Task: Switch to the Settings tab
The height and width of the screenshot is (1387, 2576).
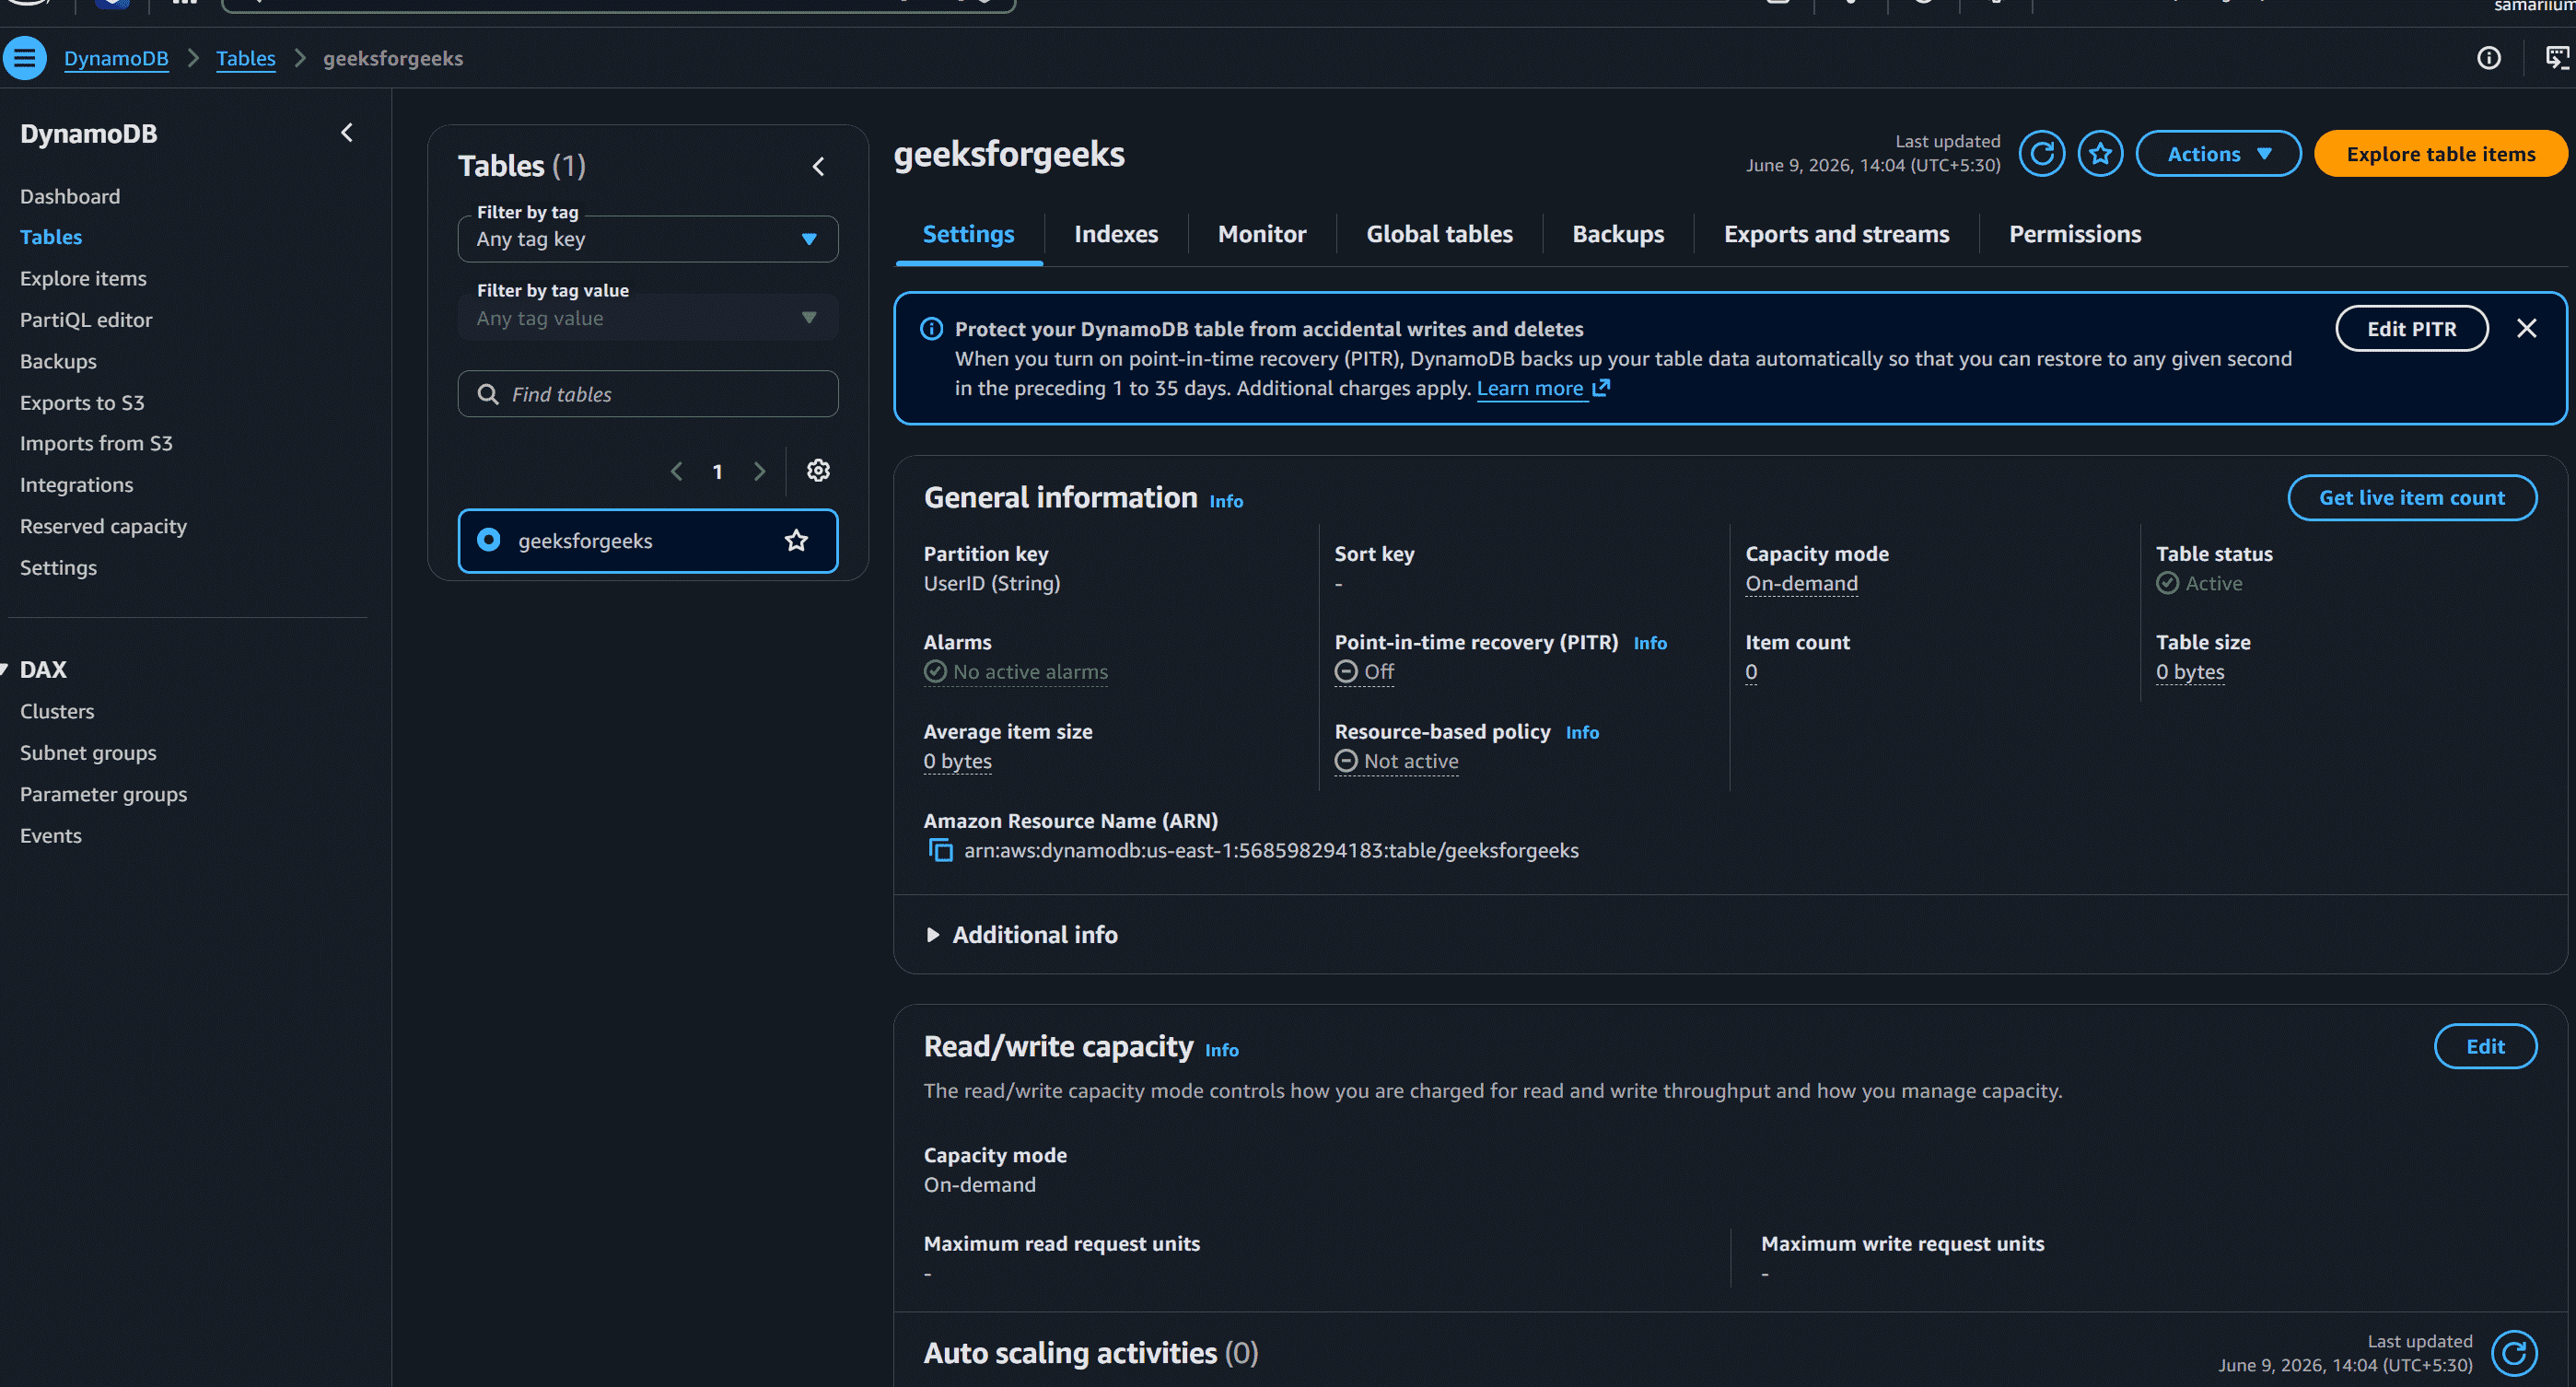Action: point(968,234)
